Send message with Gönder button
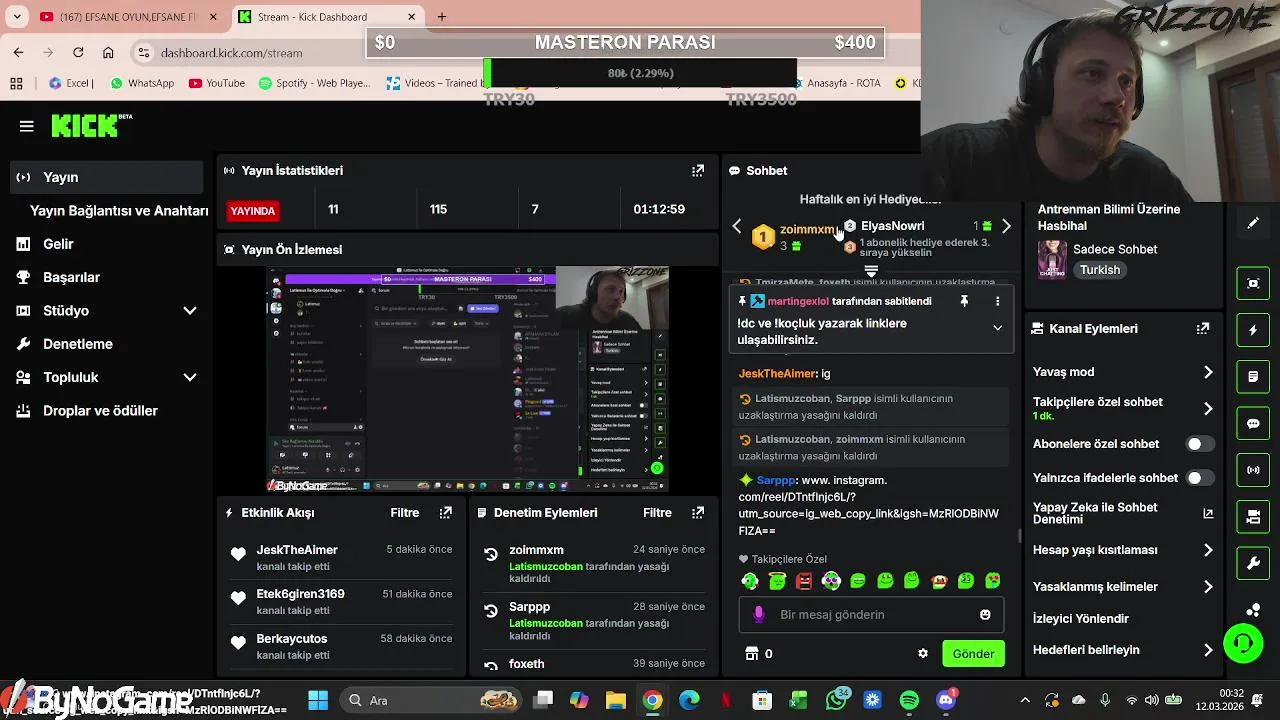This screenshot has width=1280, height=720. tap(973, 654)
